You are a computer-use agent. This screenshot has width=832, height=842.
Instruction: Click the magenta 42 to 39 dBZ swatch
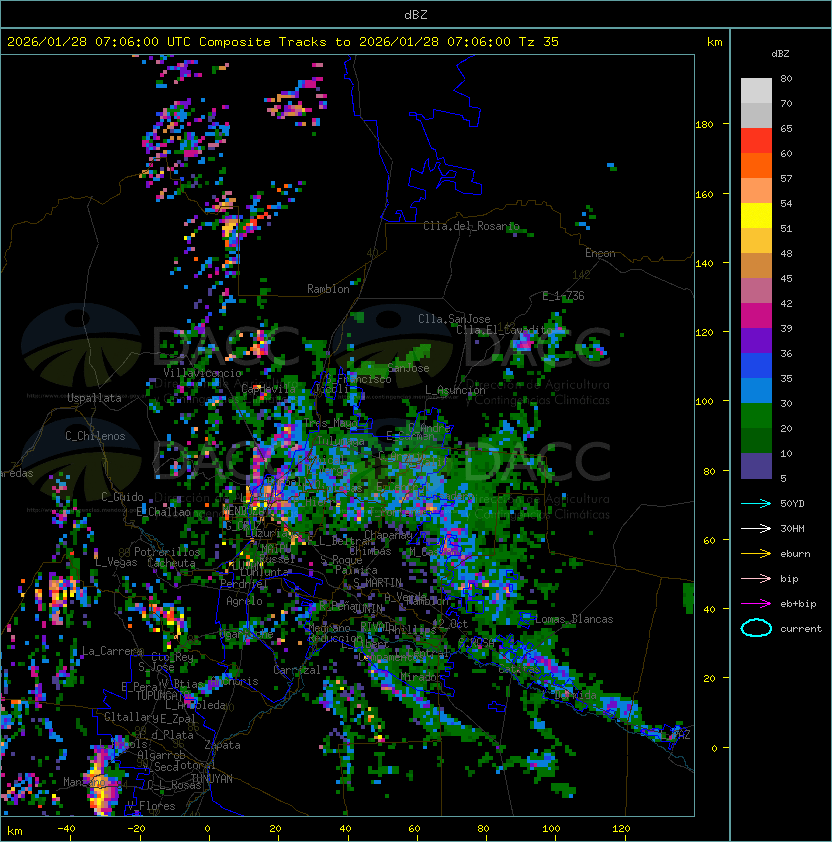[x=756, y=316]
